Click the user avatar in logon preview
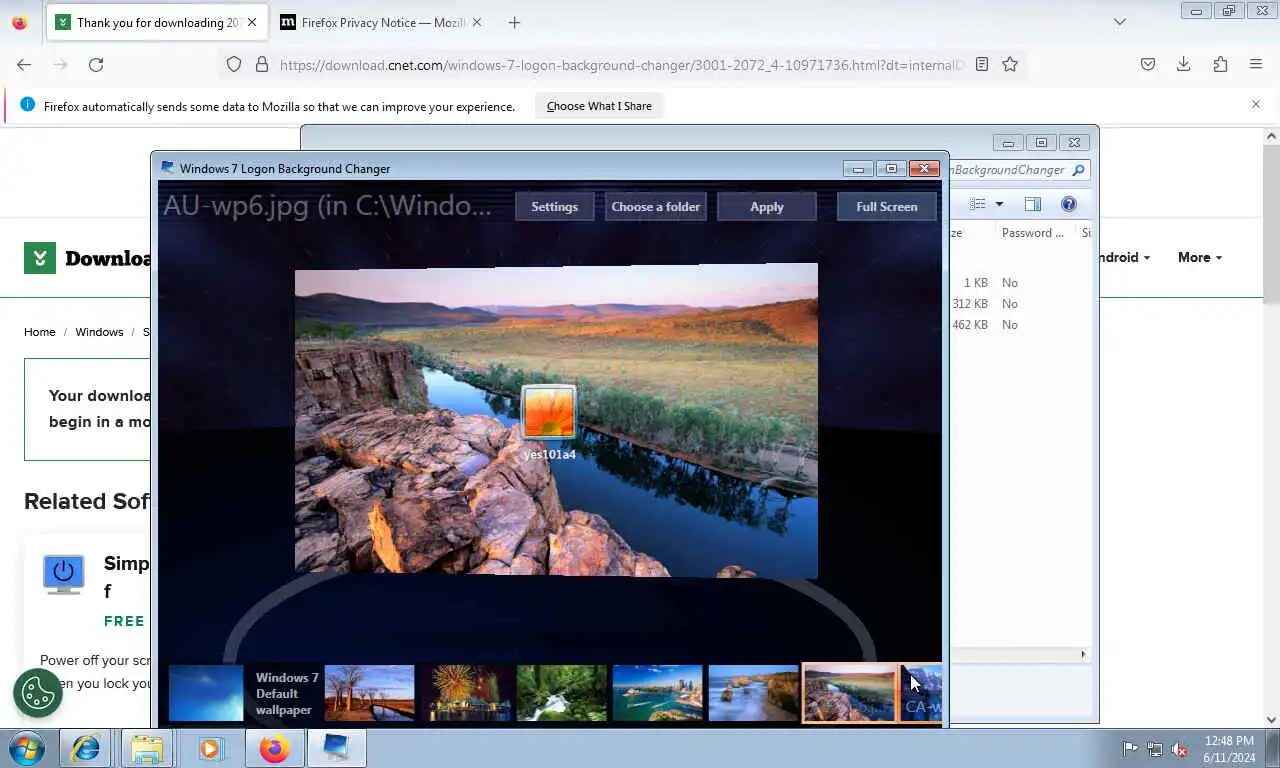This screenshot has width=1280, height=768. [x=549, y=412]
